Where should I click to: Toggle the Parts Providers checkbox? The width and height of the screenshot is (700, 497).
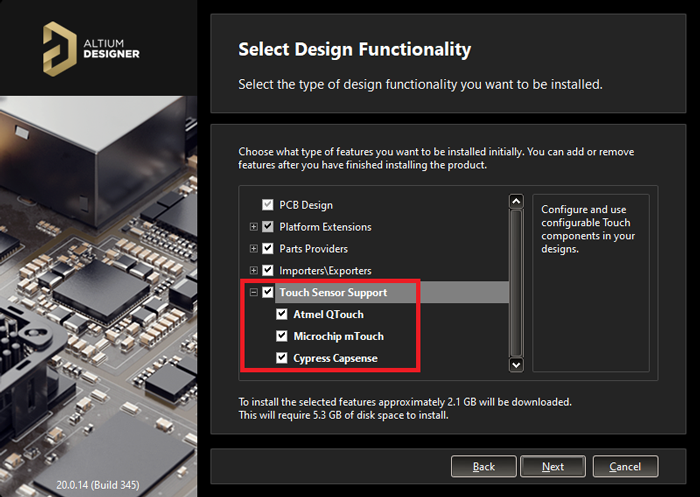(268, 249)
